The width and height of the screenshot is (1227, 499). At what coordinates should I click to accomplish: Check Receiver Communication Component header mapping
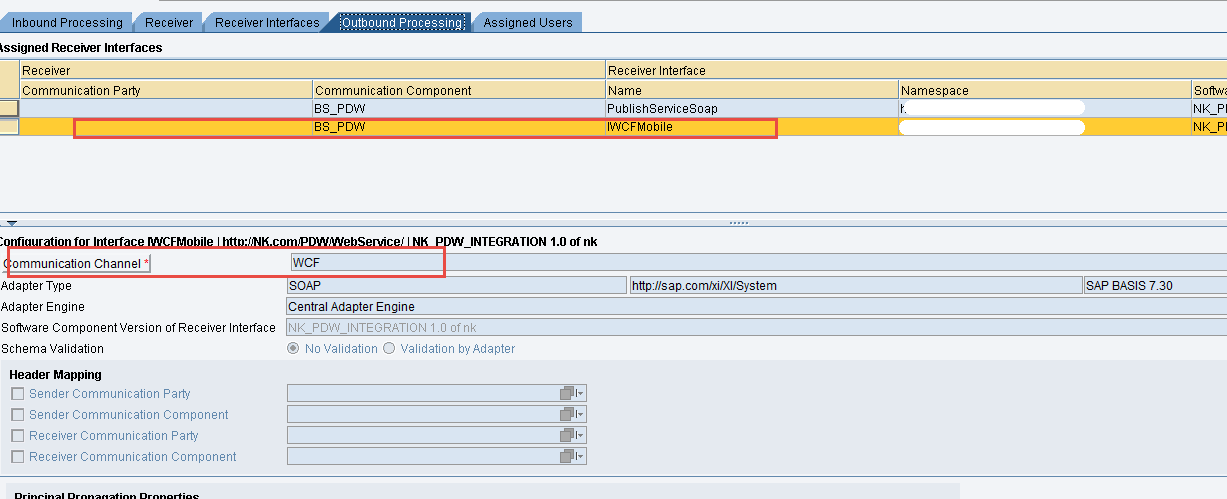point(18,457)
